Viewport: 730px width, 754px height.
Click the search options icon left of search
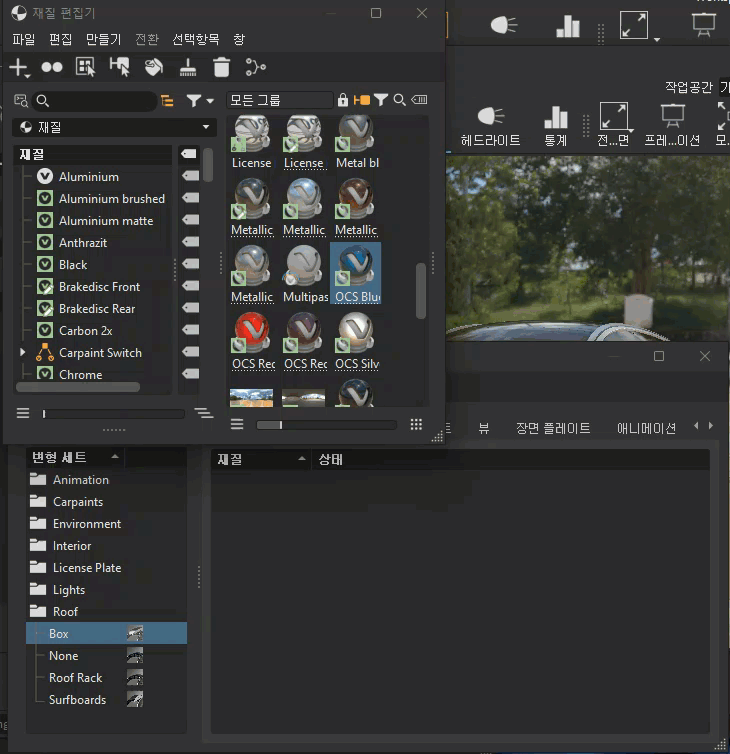point(21,101)
